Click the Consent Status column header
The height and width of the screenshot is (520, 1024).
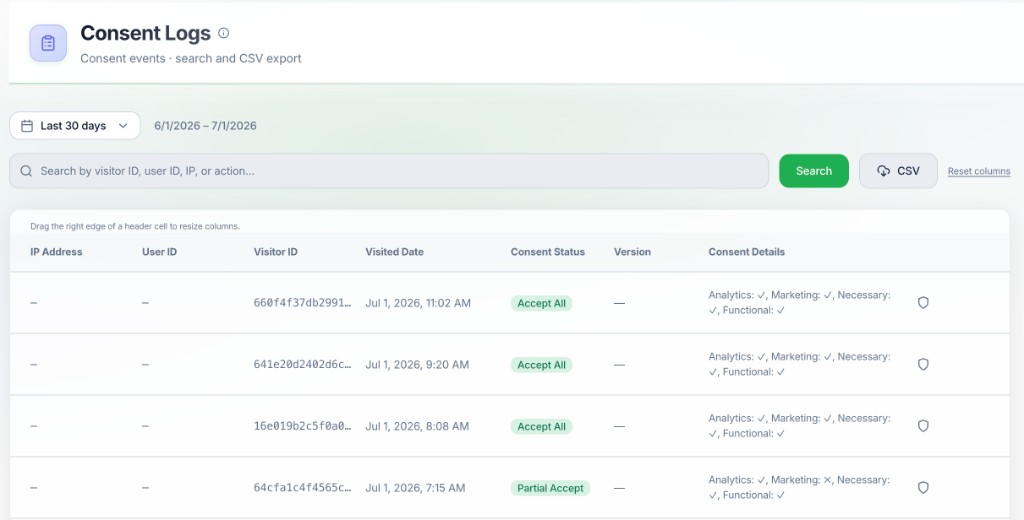click(x=547, y=252)
